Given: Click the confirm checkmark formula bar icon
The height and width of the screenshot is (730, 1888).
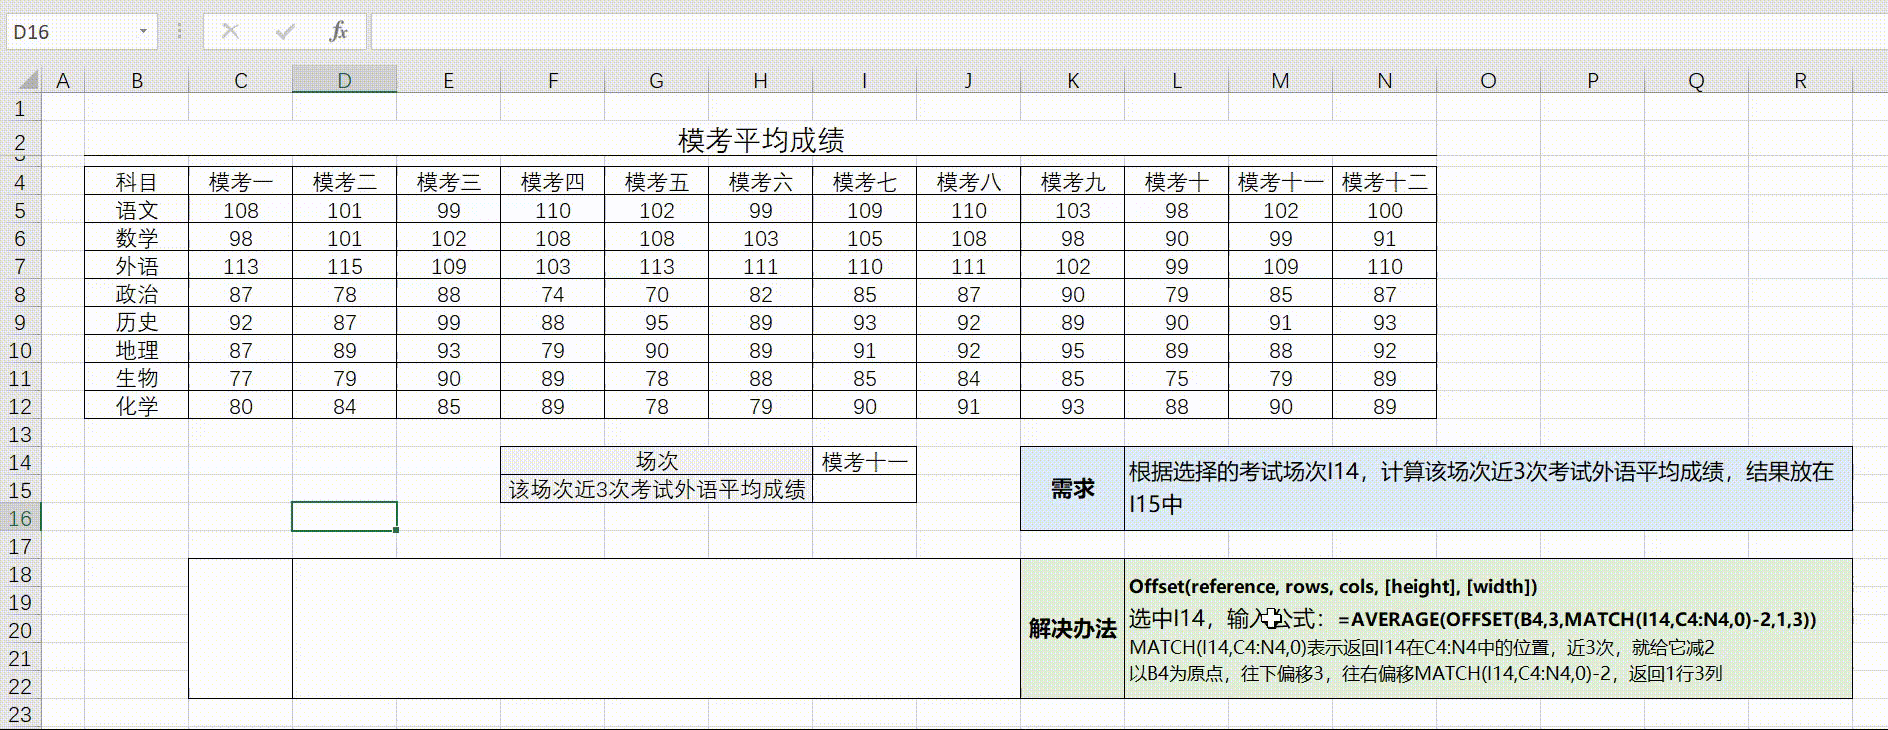Looking at the screenshot, I should (285, 31).
